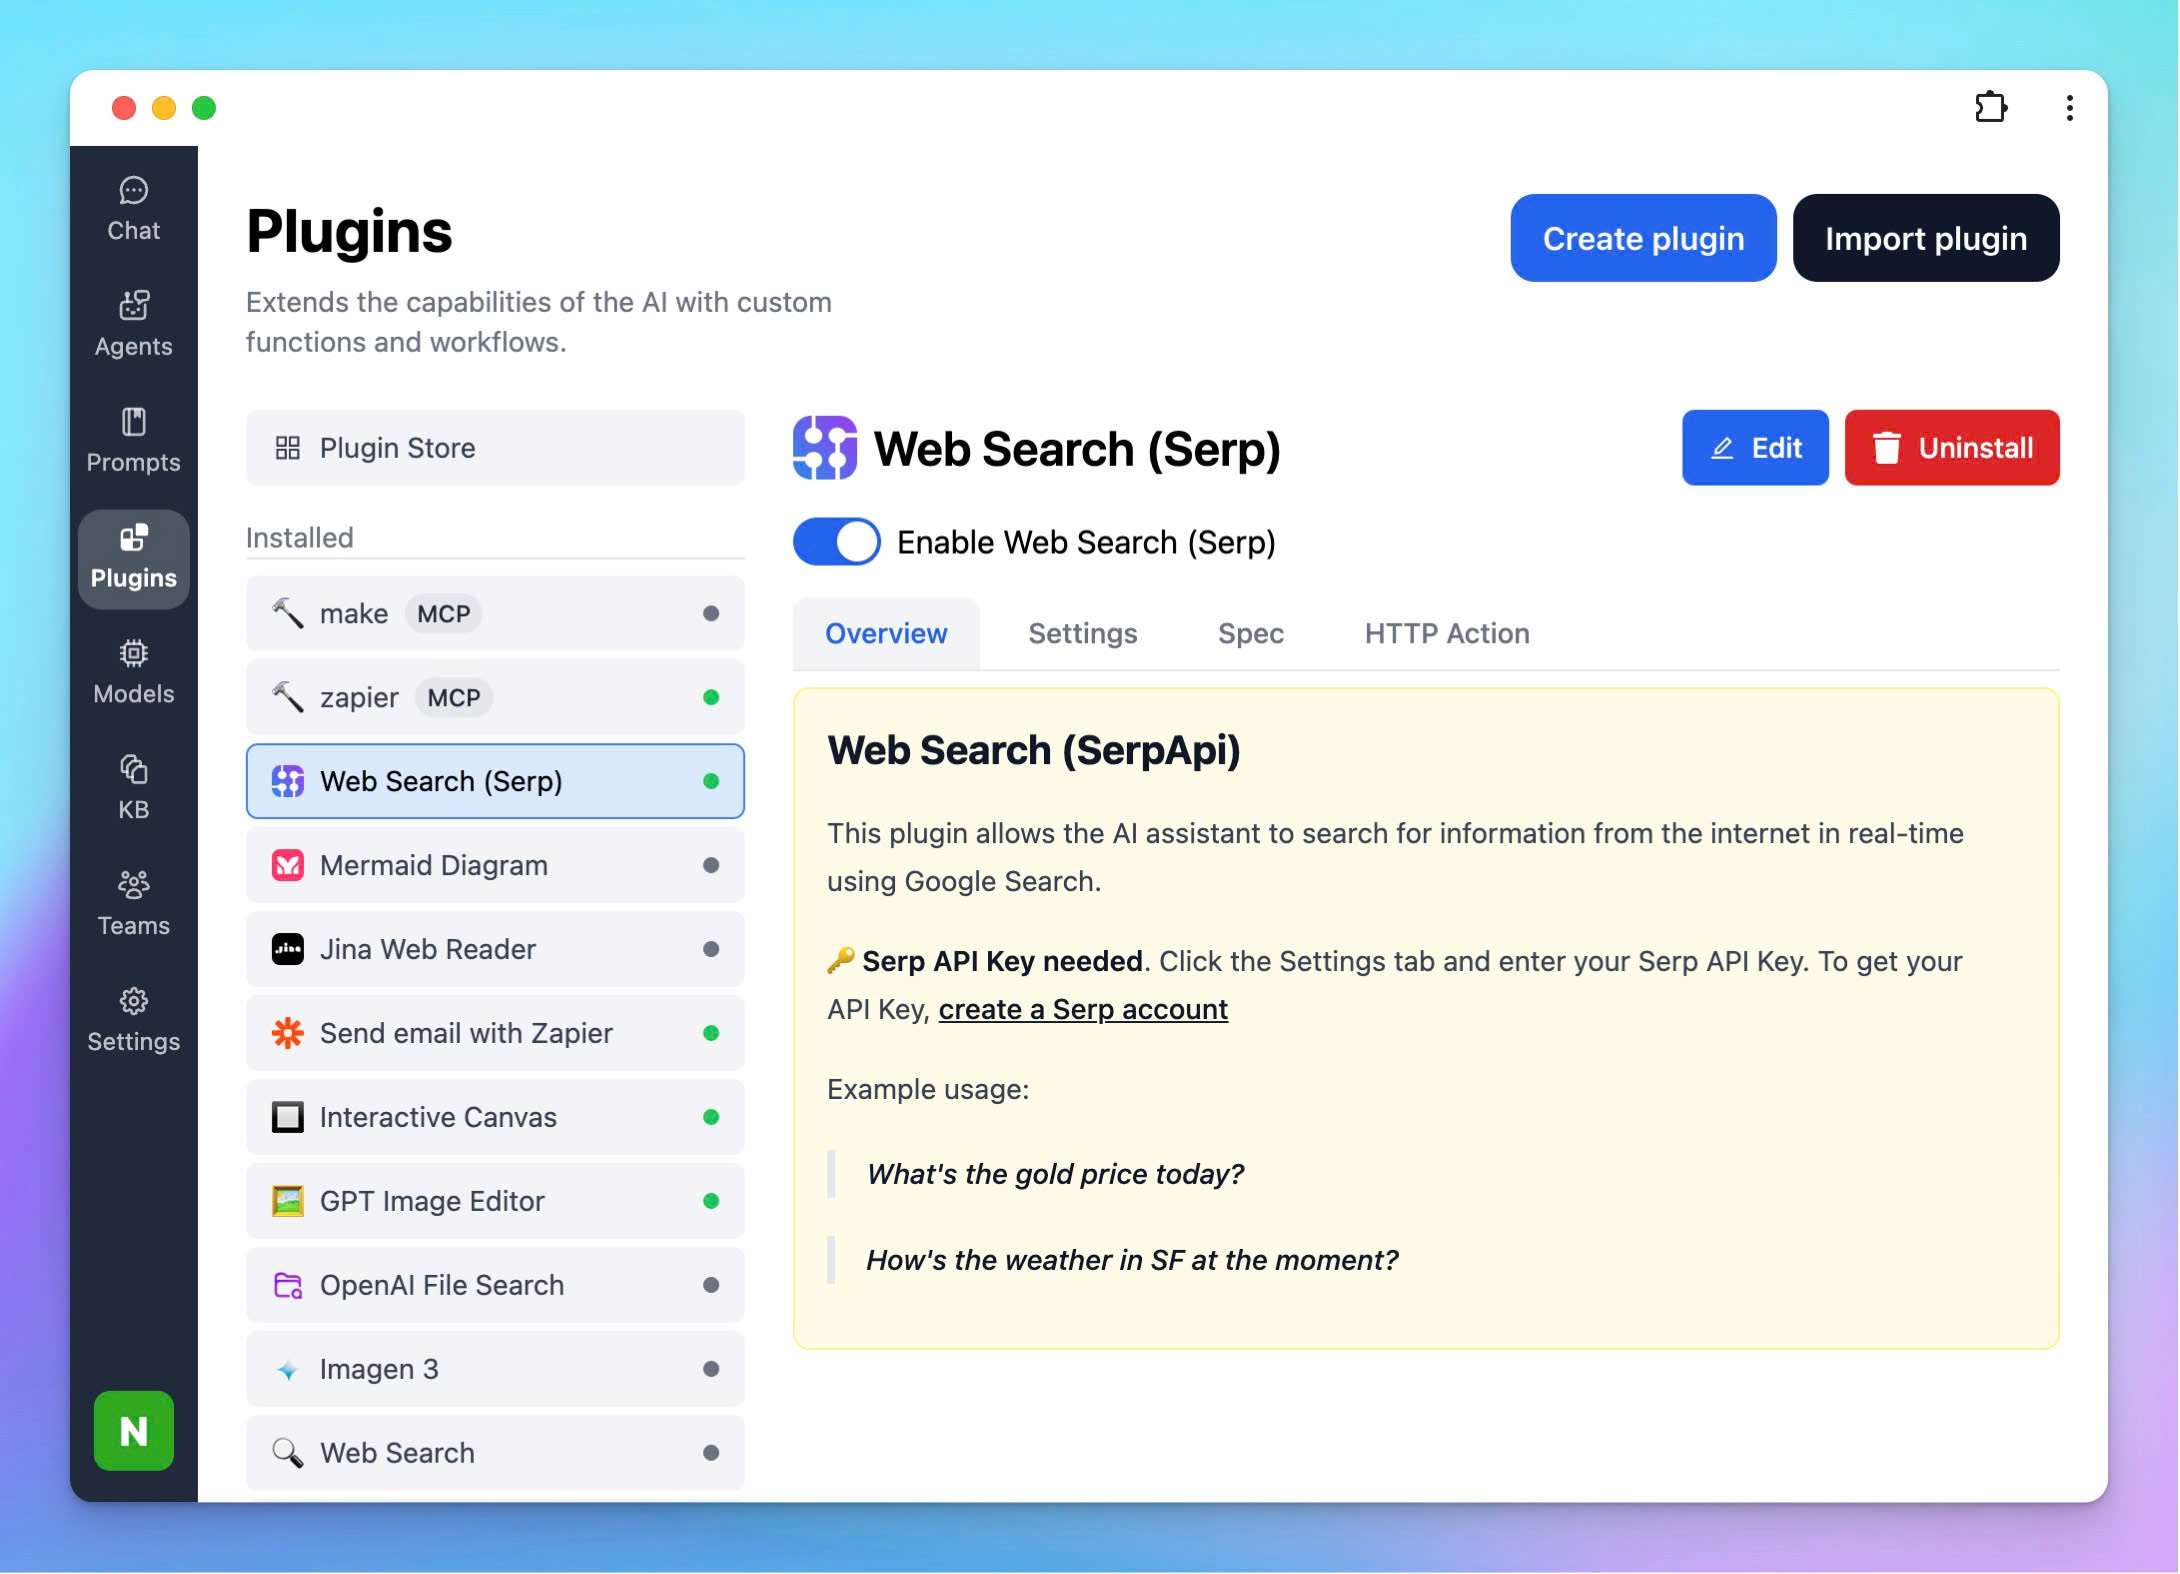Viewport: 2180px width, 1574px height.
Task: Click the orange Zapier asterisk icon
Action: coord(288,1033)
